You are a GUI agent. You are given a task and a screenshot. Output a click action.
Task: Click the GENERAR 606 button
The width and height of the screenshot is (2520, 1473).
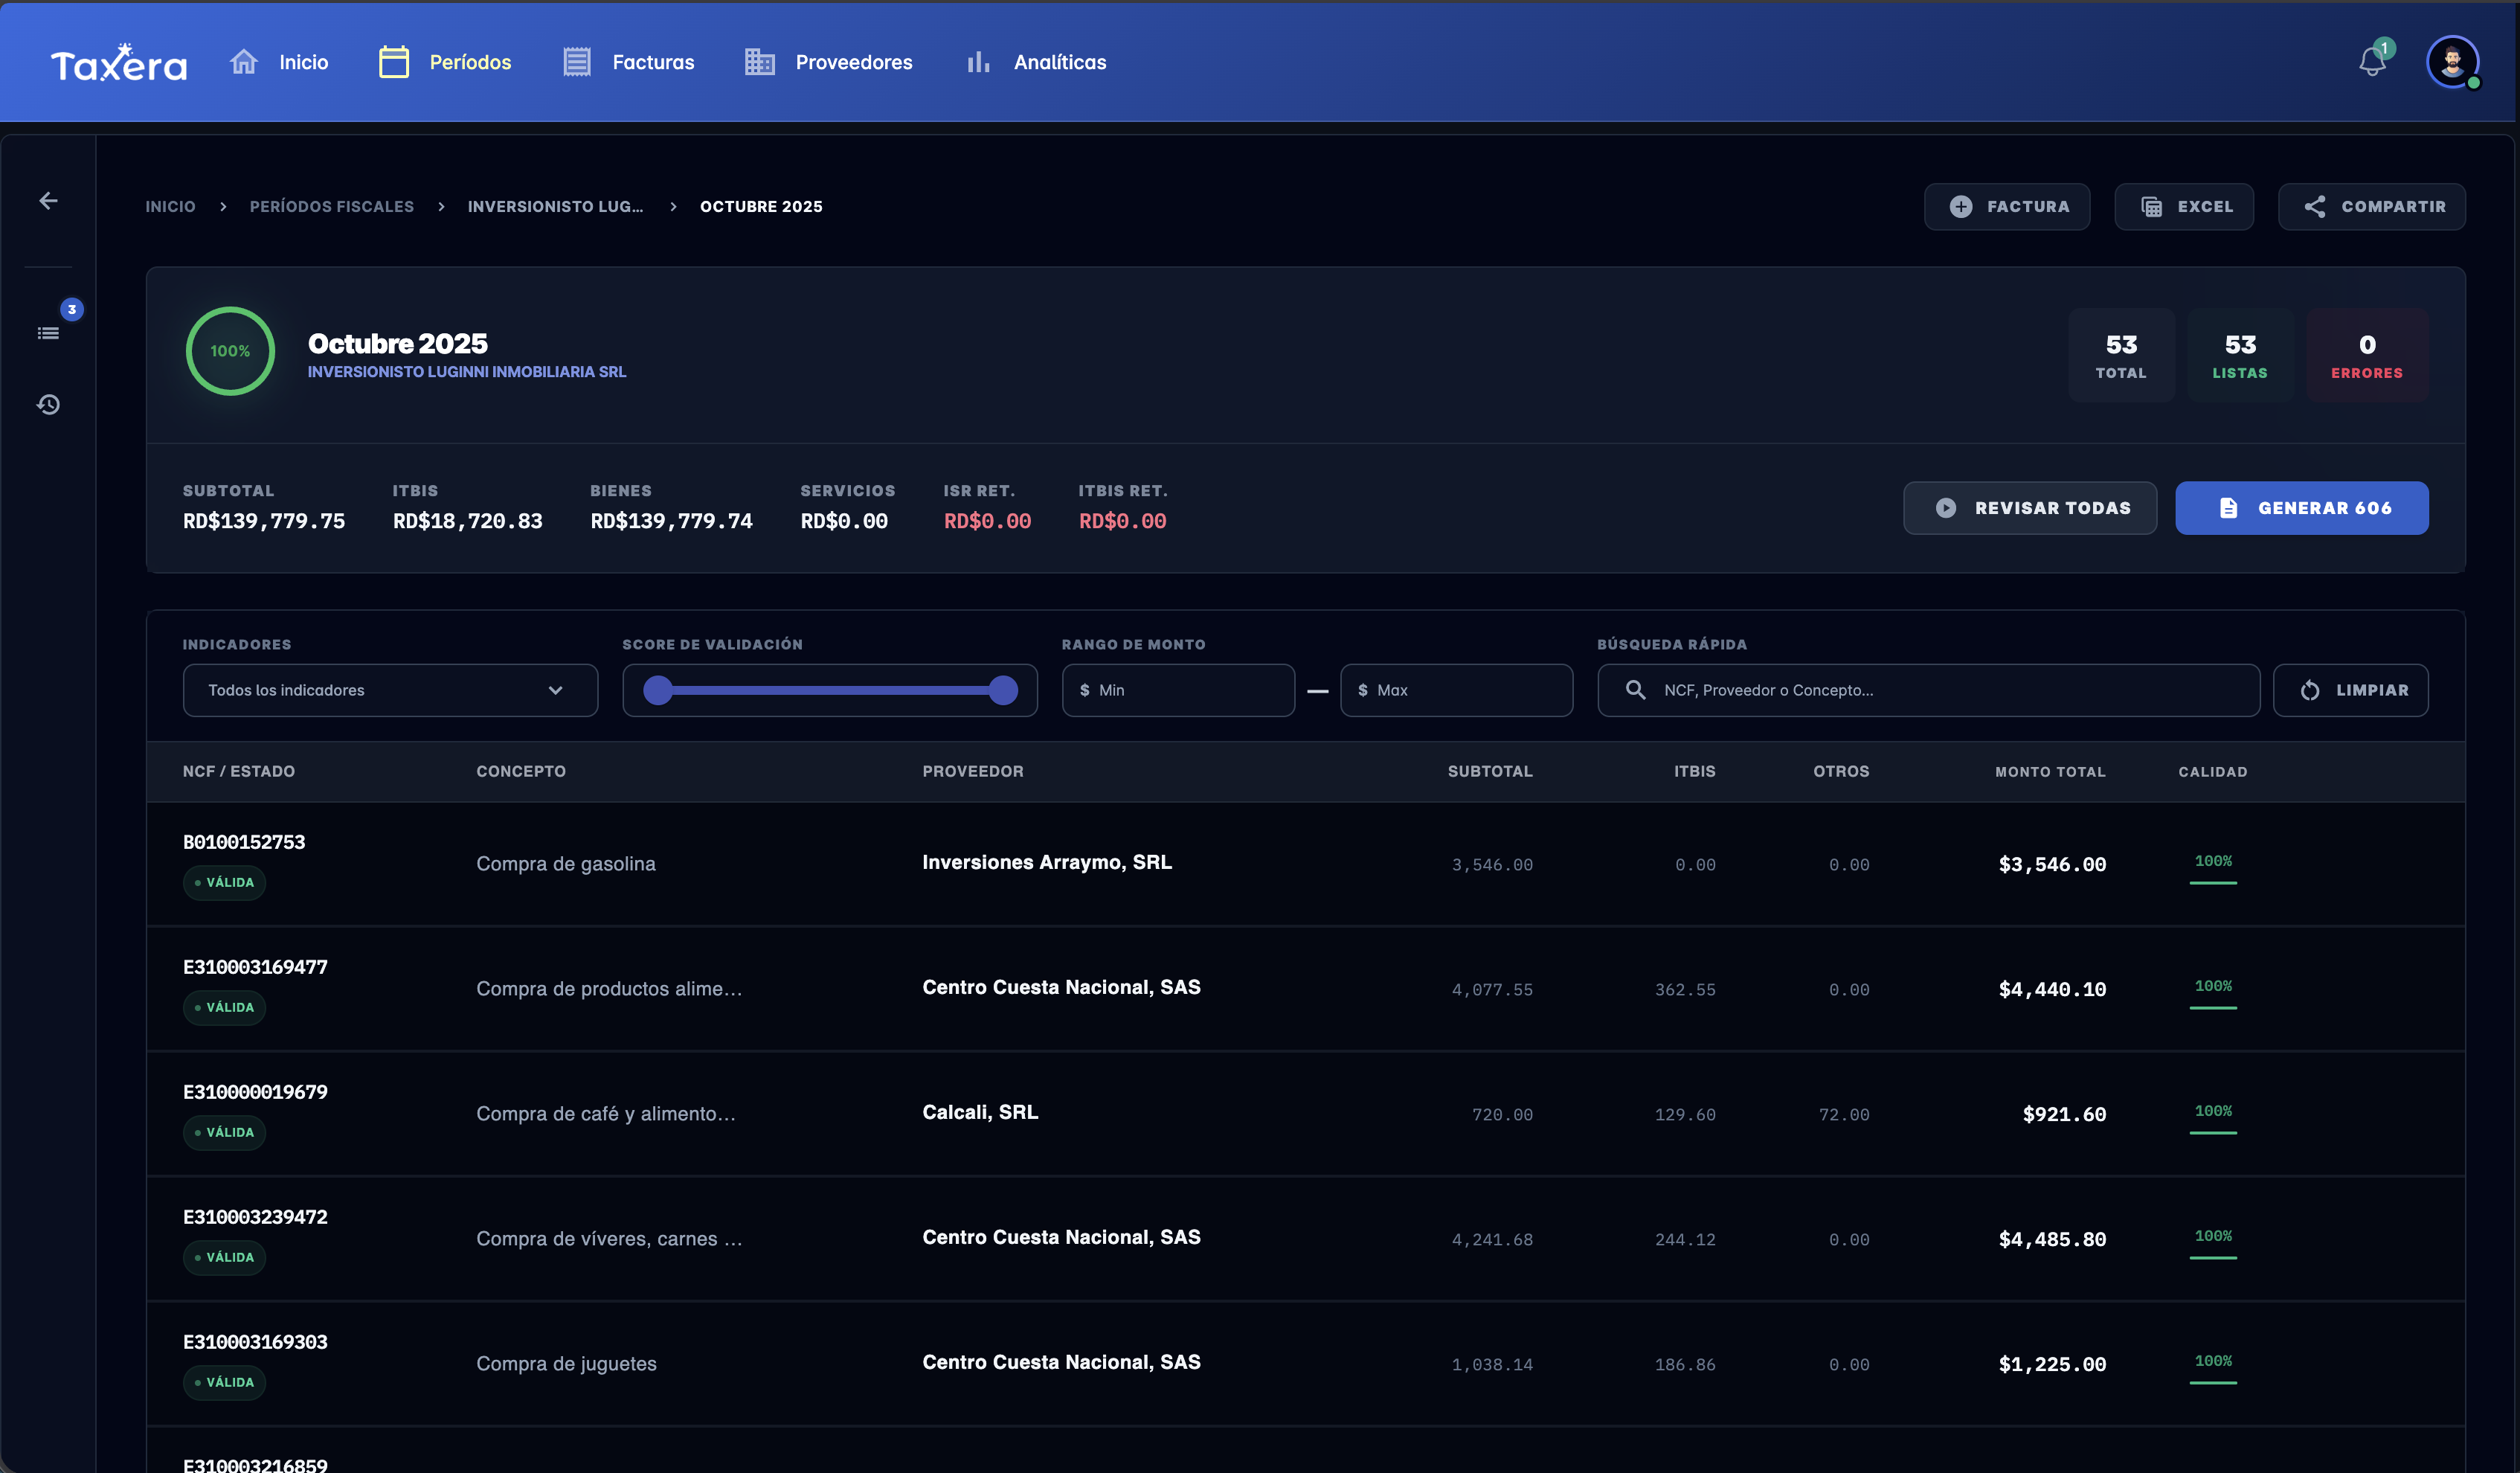pyautogui.click(x=2301, y=508)
